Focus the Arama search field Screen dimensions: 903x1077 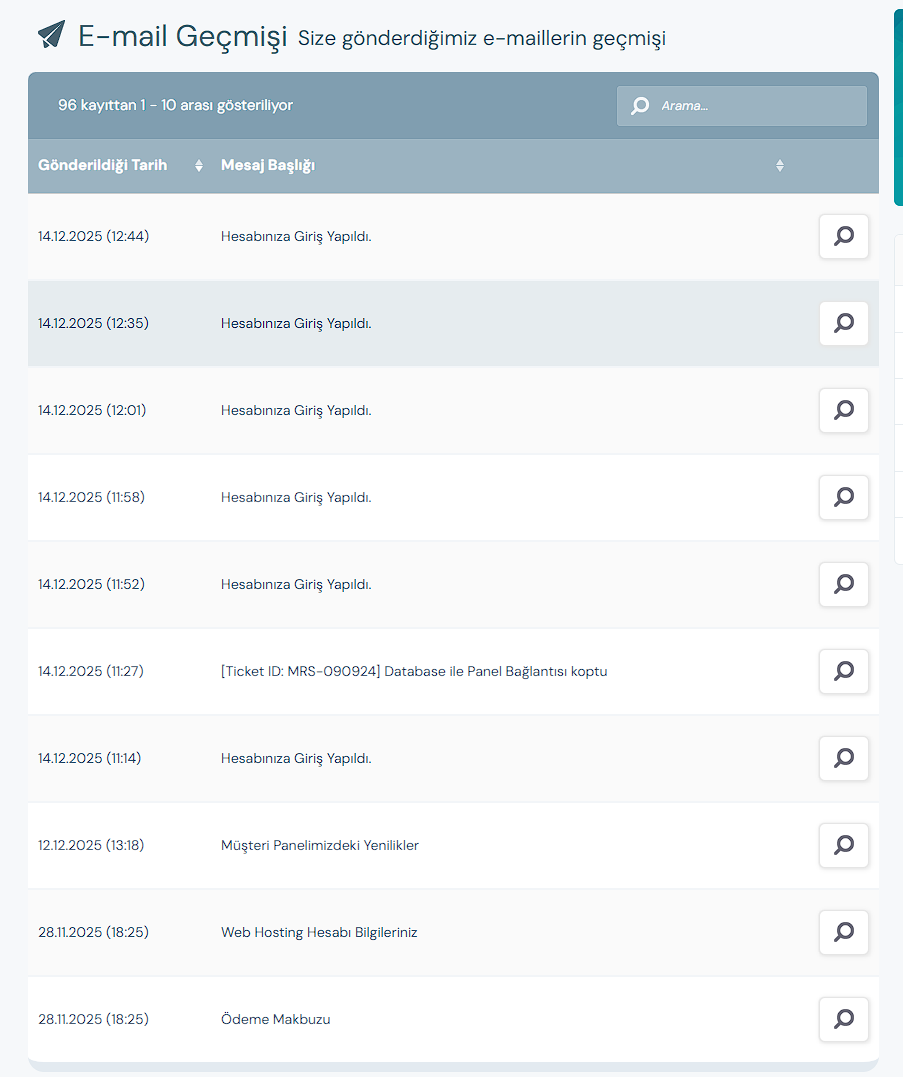coord(742,106)
